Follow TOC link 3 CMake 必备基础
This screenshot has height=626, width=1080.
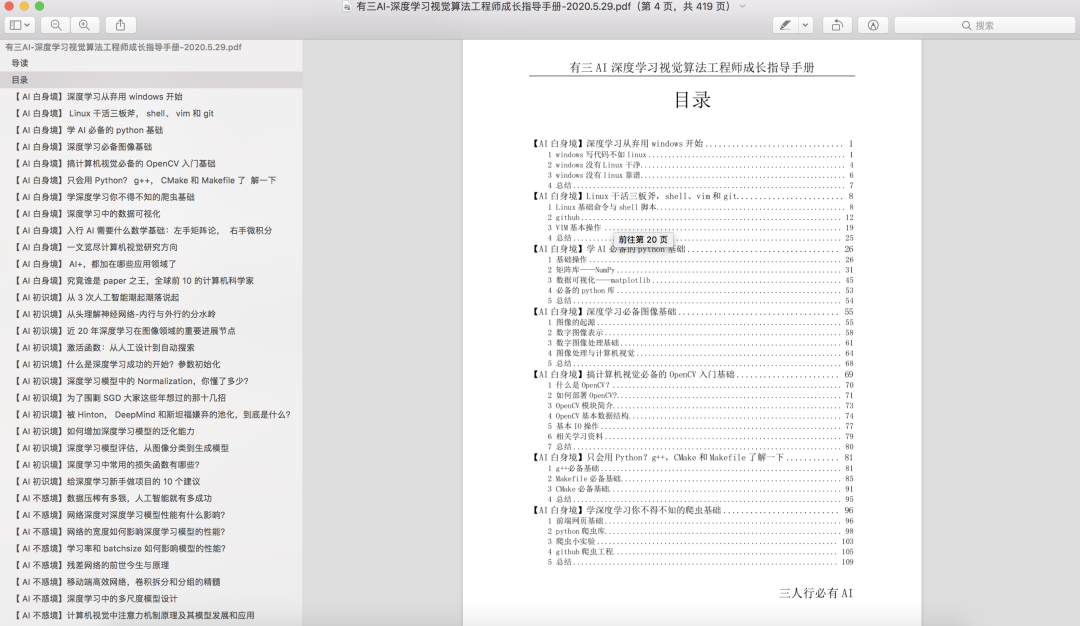pyautogui.click(x=700, y=489)
